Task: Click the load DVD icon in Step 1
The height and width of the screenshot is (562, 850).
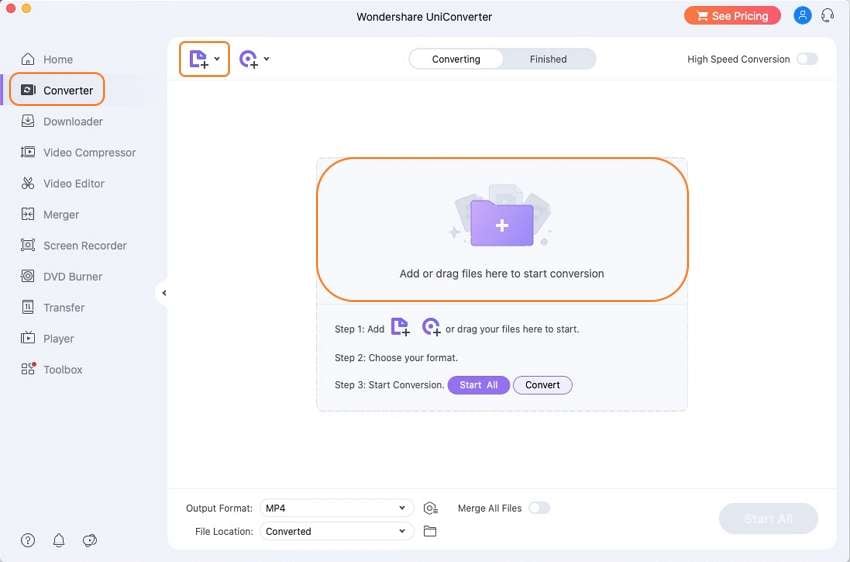Action: coord(432,327)
